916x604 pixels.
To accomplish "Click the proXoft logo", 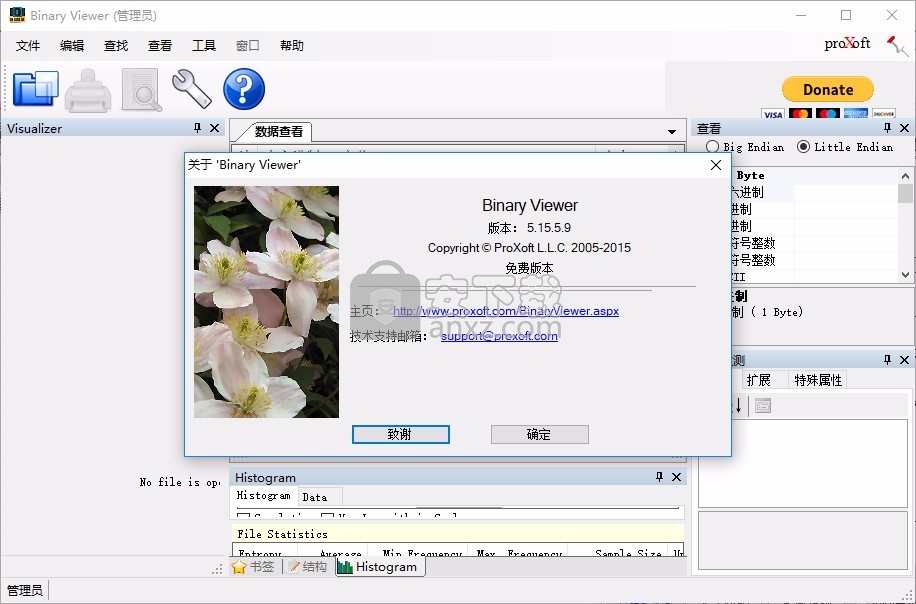I will 847,43.
